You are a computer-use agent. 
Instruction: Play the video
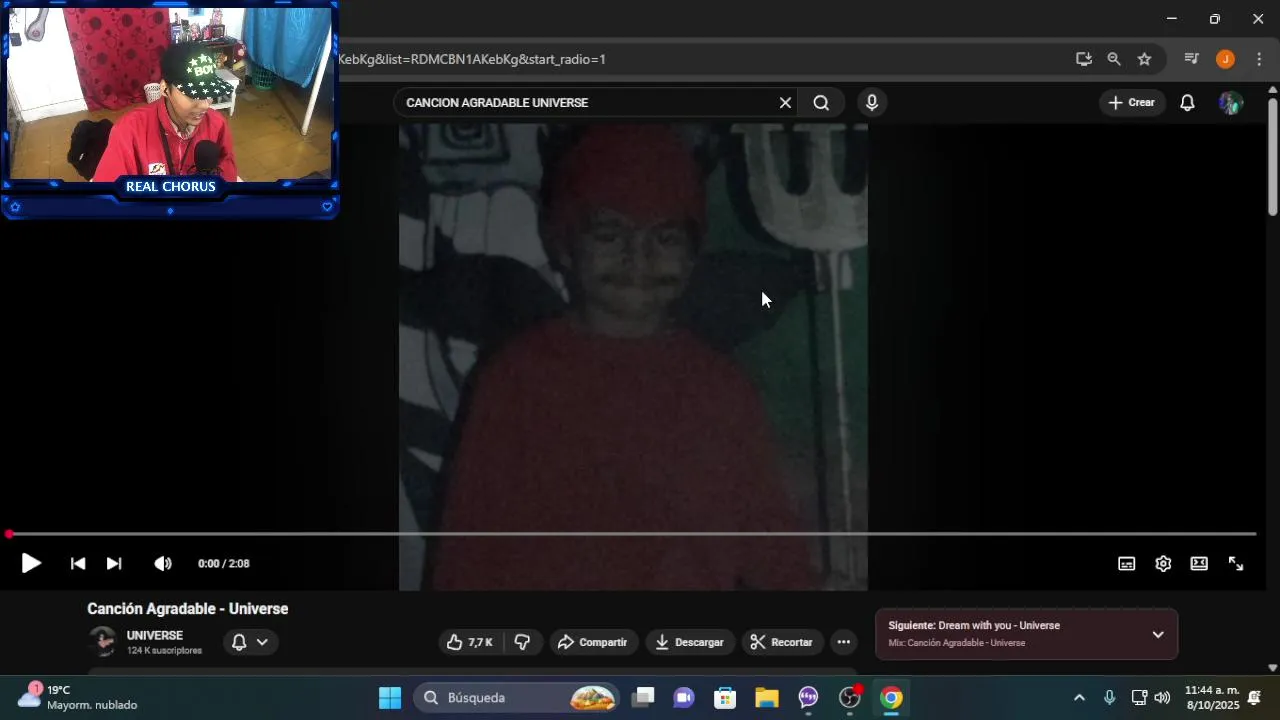click(x=31, y=564)
